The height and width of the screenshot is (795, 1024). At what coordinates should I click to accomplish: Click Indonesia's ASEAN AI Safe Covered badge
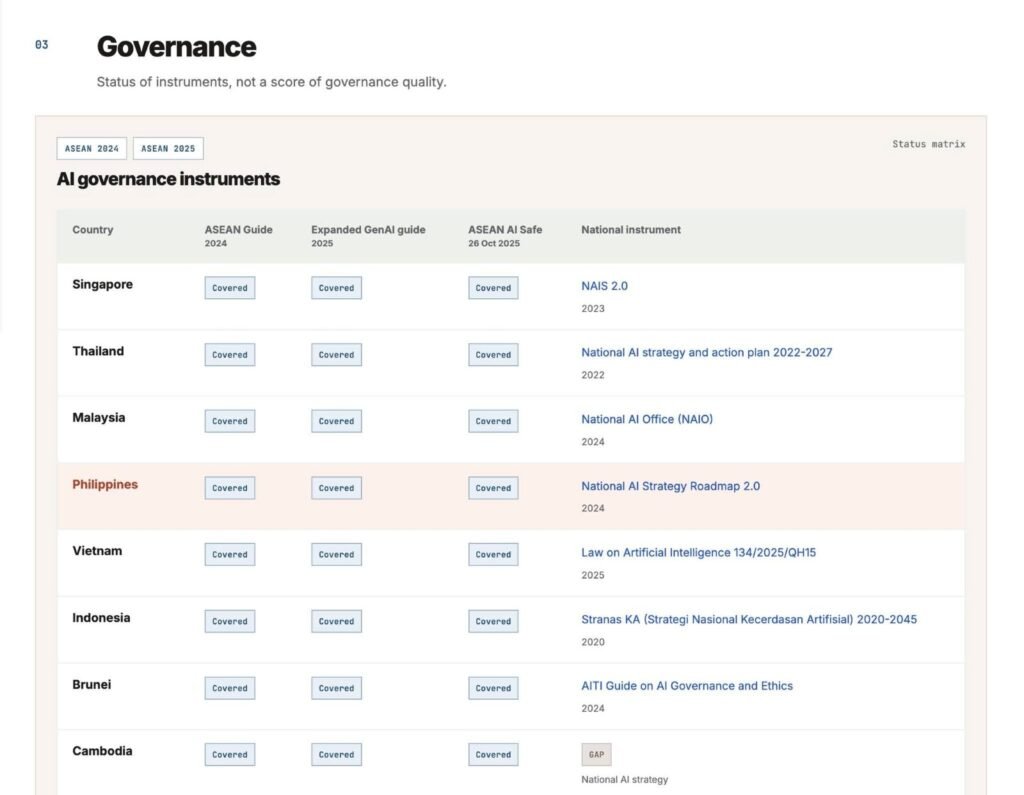coord(493,621)
